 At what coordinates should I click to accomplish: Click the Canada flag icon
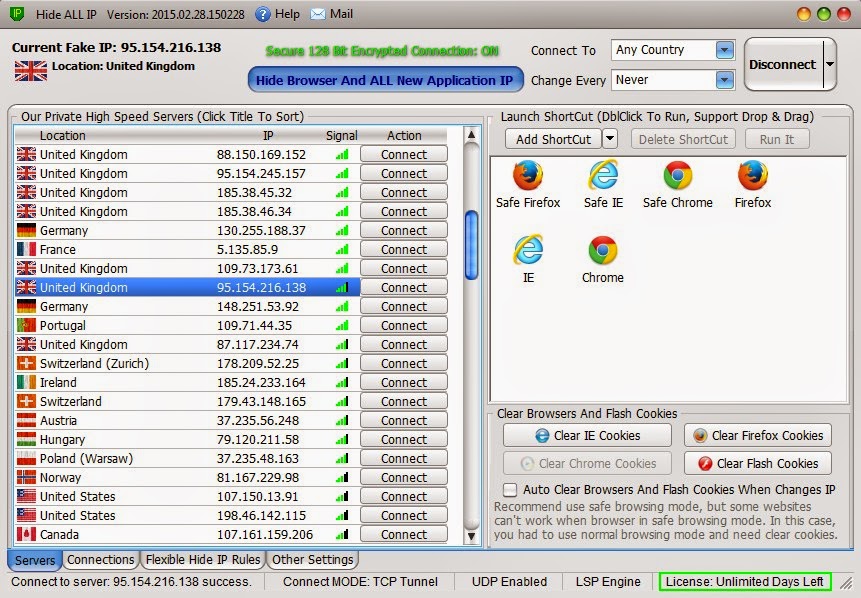(26, 534)
